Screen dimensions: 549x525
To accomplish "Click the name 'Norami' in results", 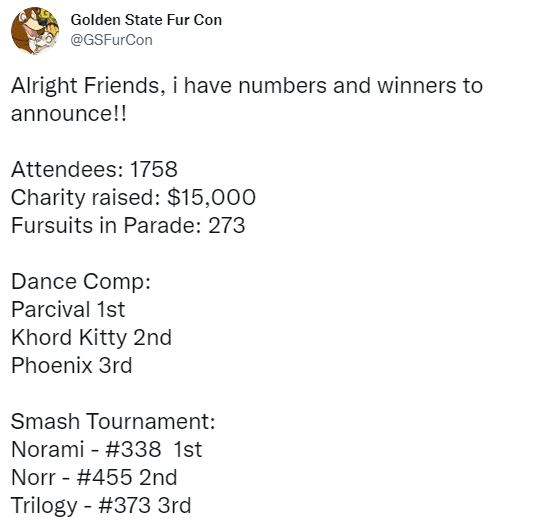I will pyautogui.click(x=48, y=449).
